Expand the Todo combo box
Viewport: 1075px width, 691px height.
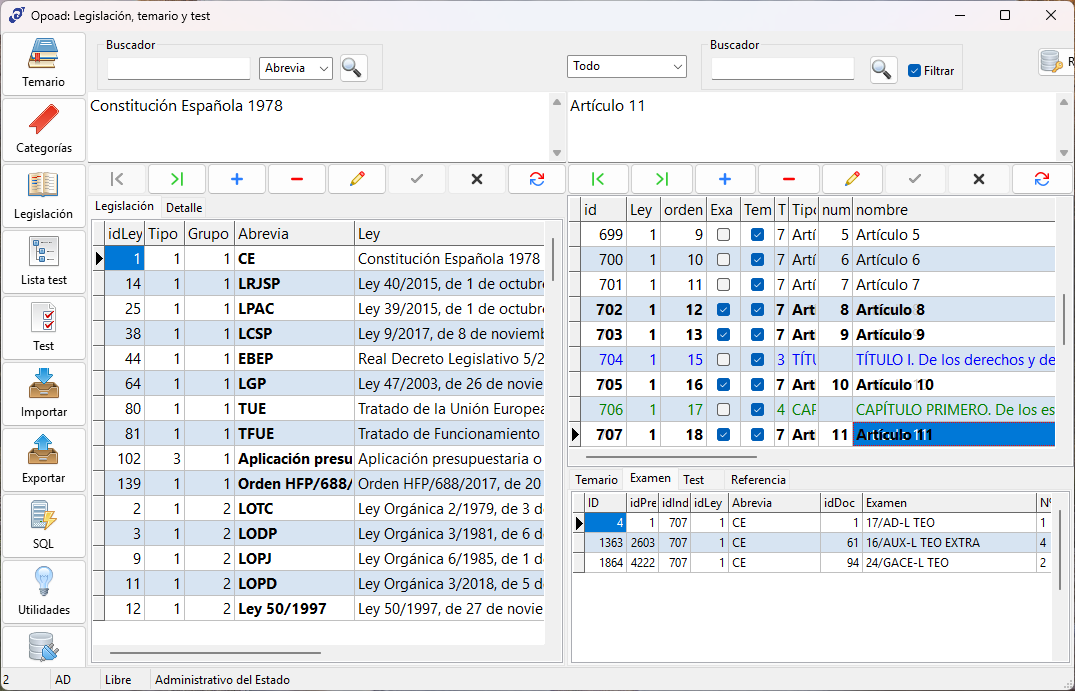tap(627, 66)
